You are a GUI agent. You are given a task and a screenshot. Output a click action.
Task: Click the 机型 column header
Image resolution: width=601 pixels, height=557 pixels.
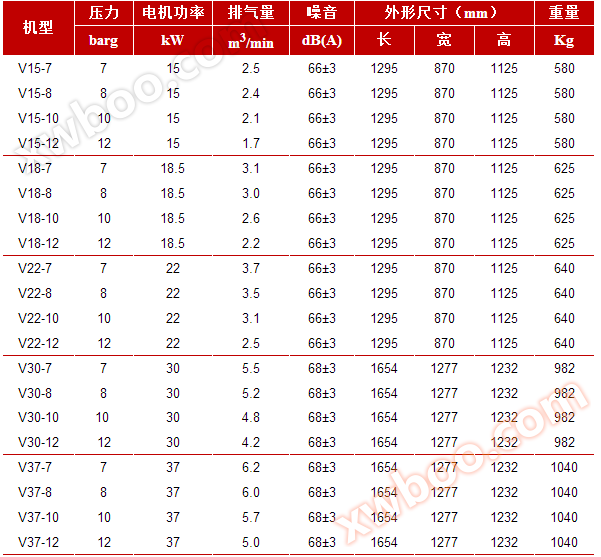(38, 27)
